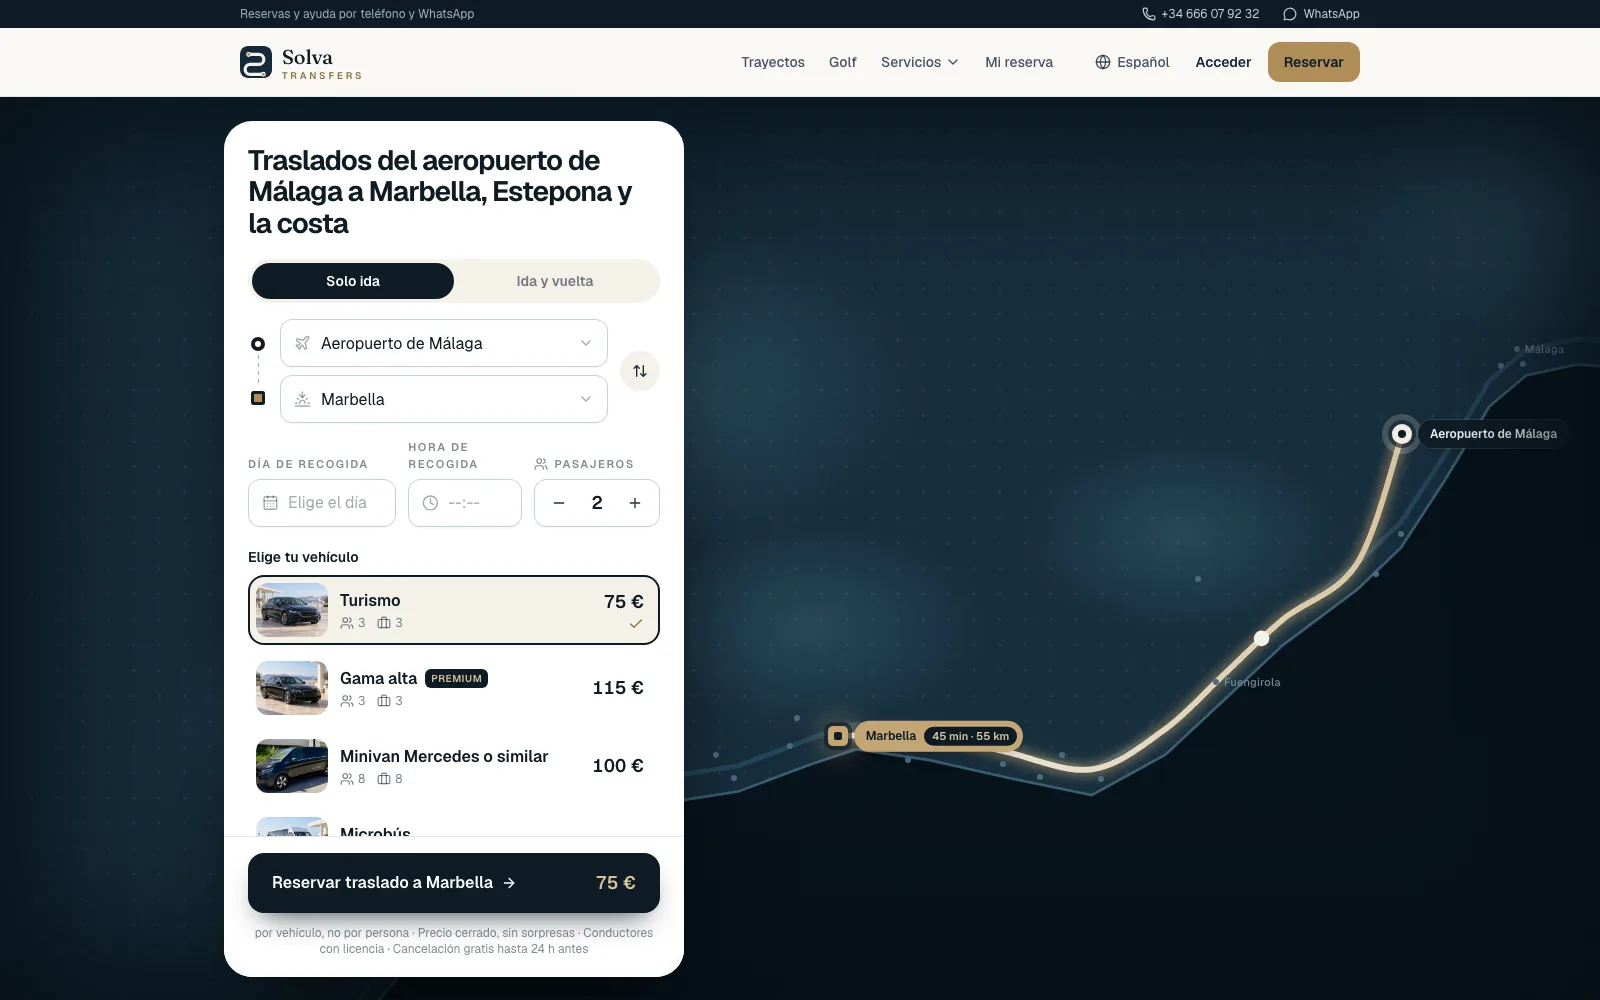
Task: Click the Turismo car thumbnail
Action: (x=292, y=610)
